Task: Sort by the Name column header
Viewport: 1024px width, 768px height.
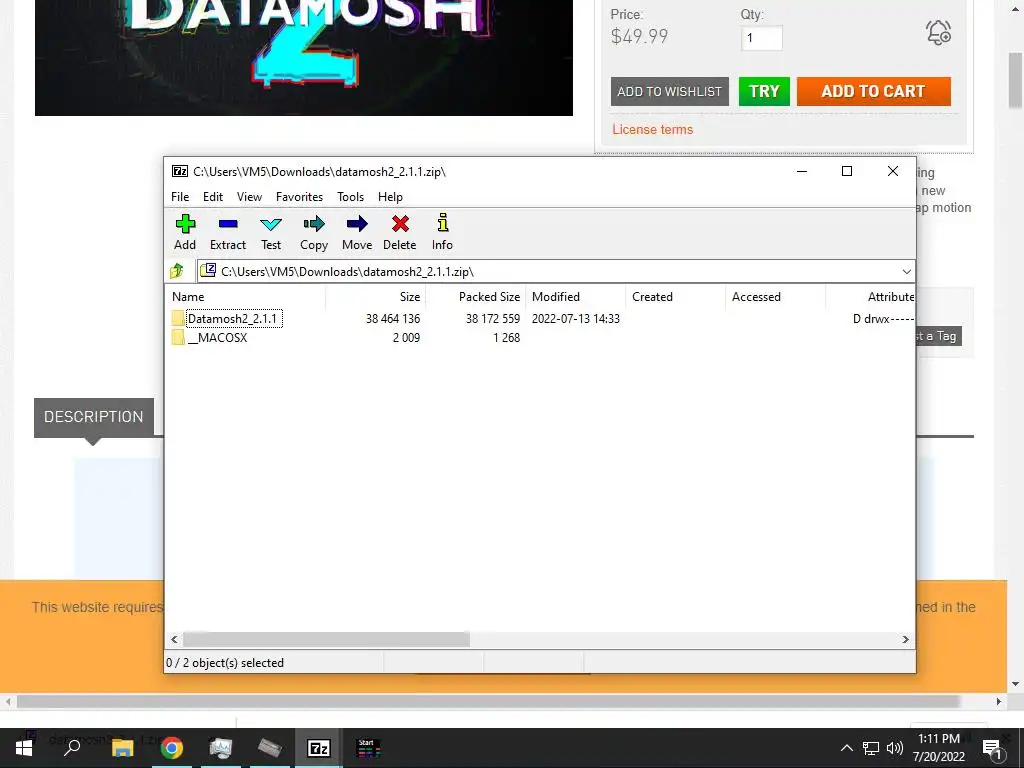Action: pyautogui.click(x=246, y=296)
